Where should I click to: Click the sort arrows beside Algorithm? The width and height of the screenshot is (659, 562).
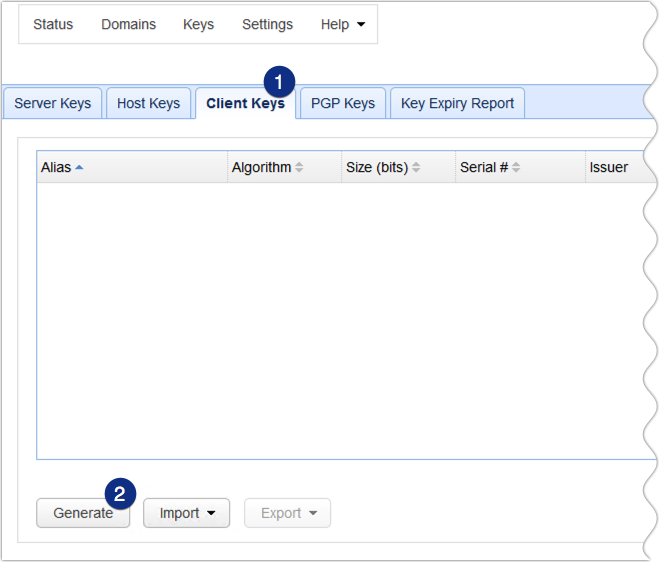point(299,168)
